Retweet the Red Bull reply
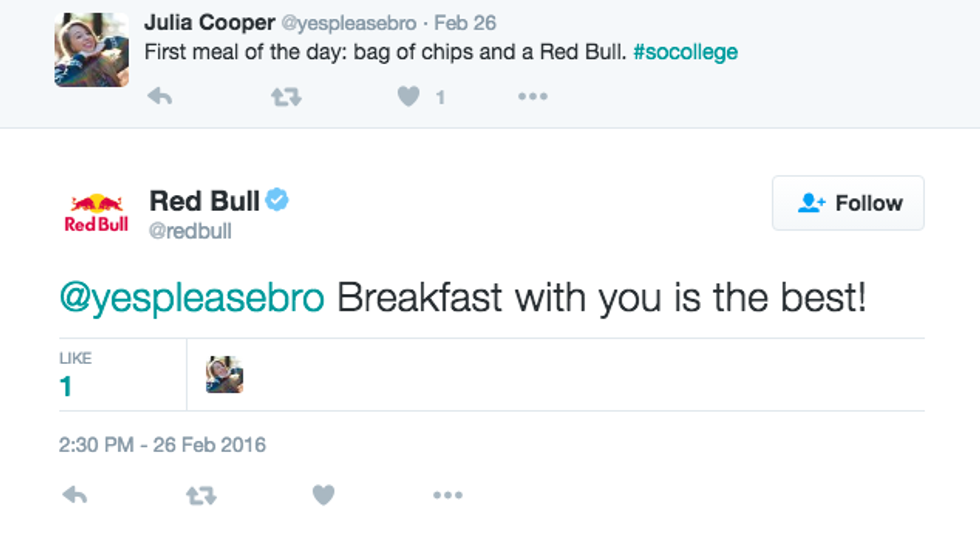 201,495
